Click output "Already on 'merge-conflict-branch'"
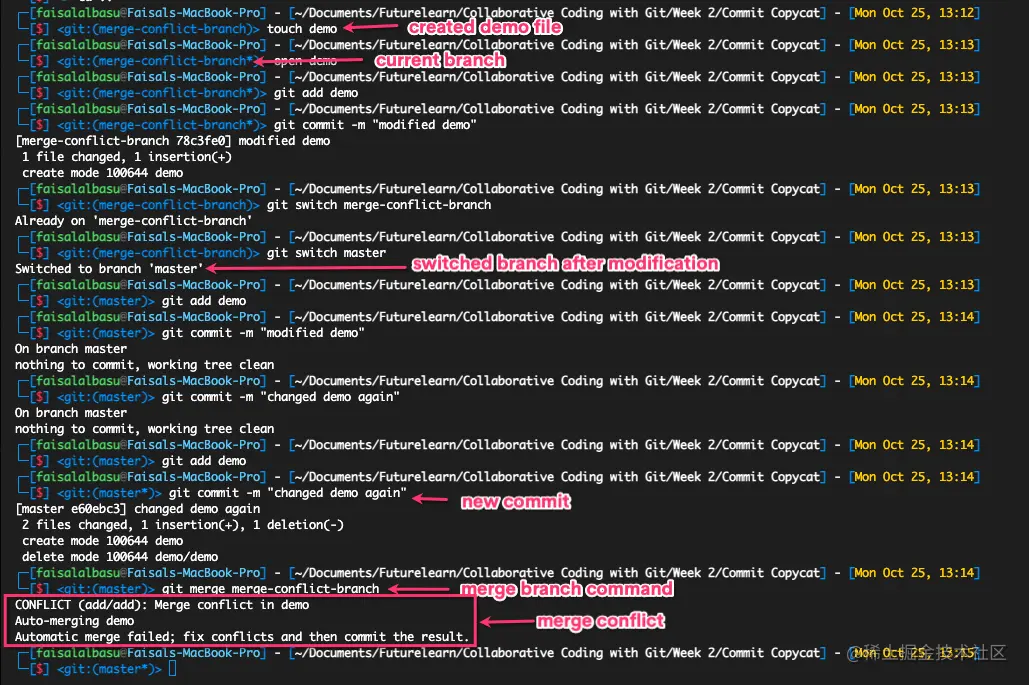 coord(133,220)
